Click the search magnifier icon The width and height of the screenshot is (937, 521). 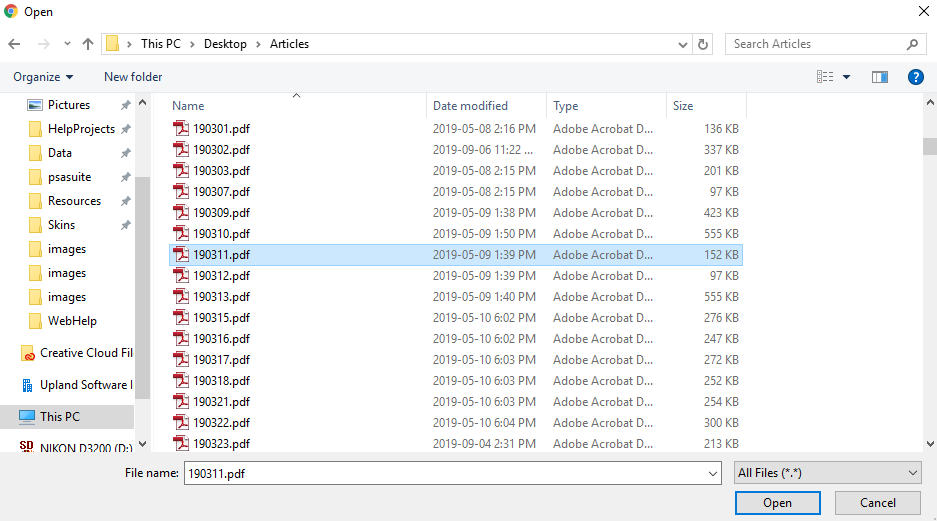(912, 44)
